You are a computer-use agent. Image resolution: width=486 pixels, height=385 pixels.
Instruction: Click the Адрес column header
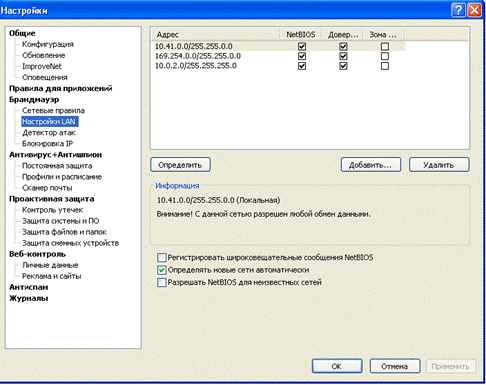(216, 35)
